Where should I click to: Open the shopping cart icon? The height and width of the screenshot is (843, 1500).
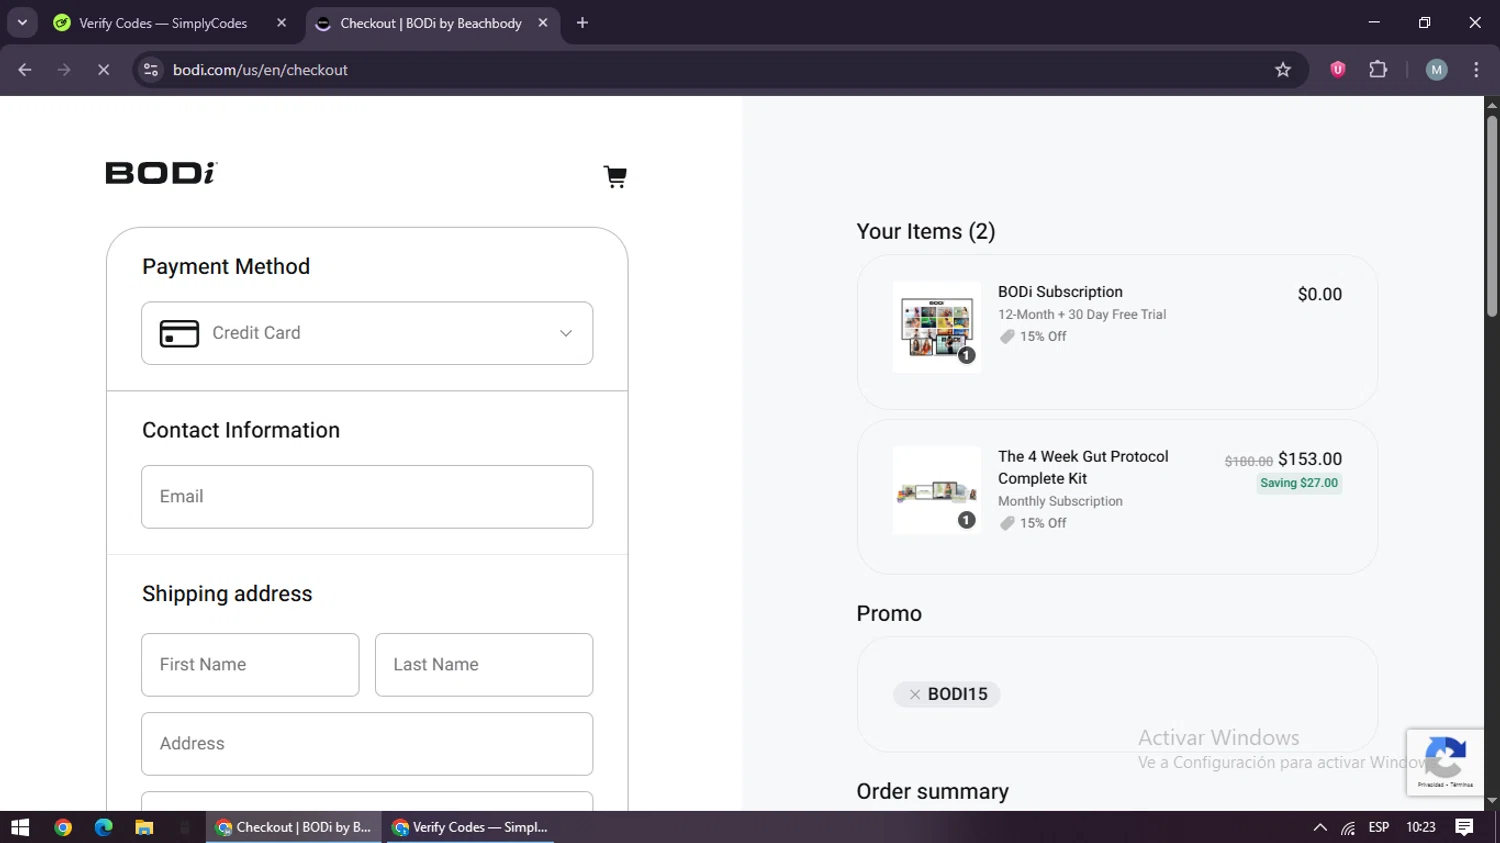615,177
